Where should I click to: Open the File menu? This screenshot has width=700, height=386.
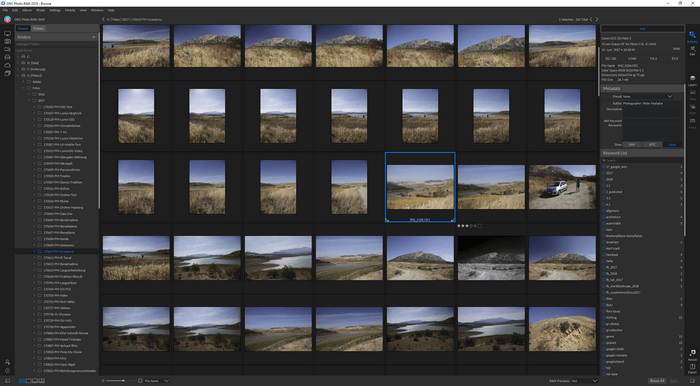click(x=5, y=10)
